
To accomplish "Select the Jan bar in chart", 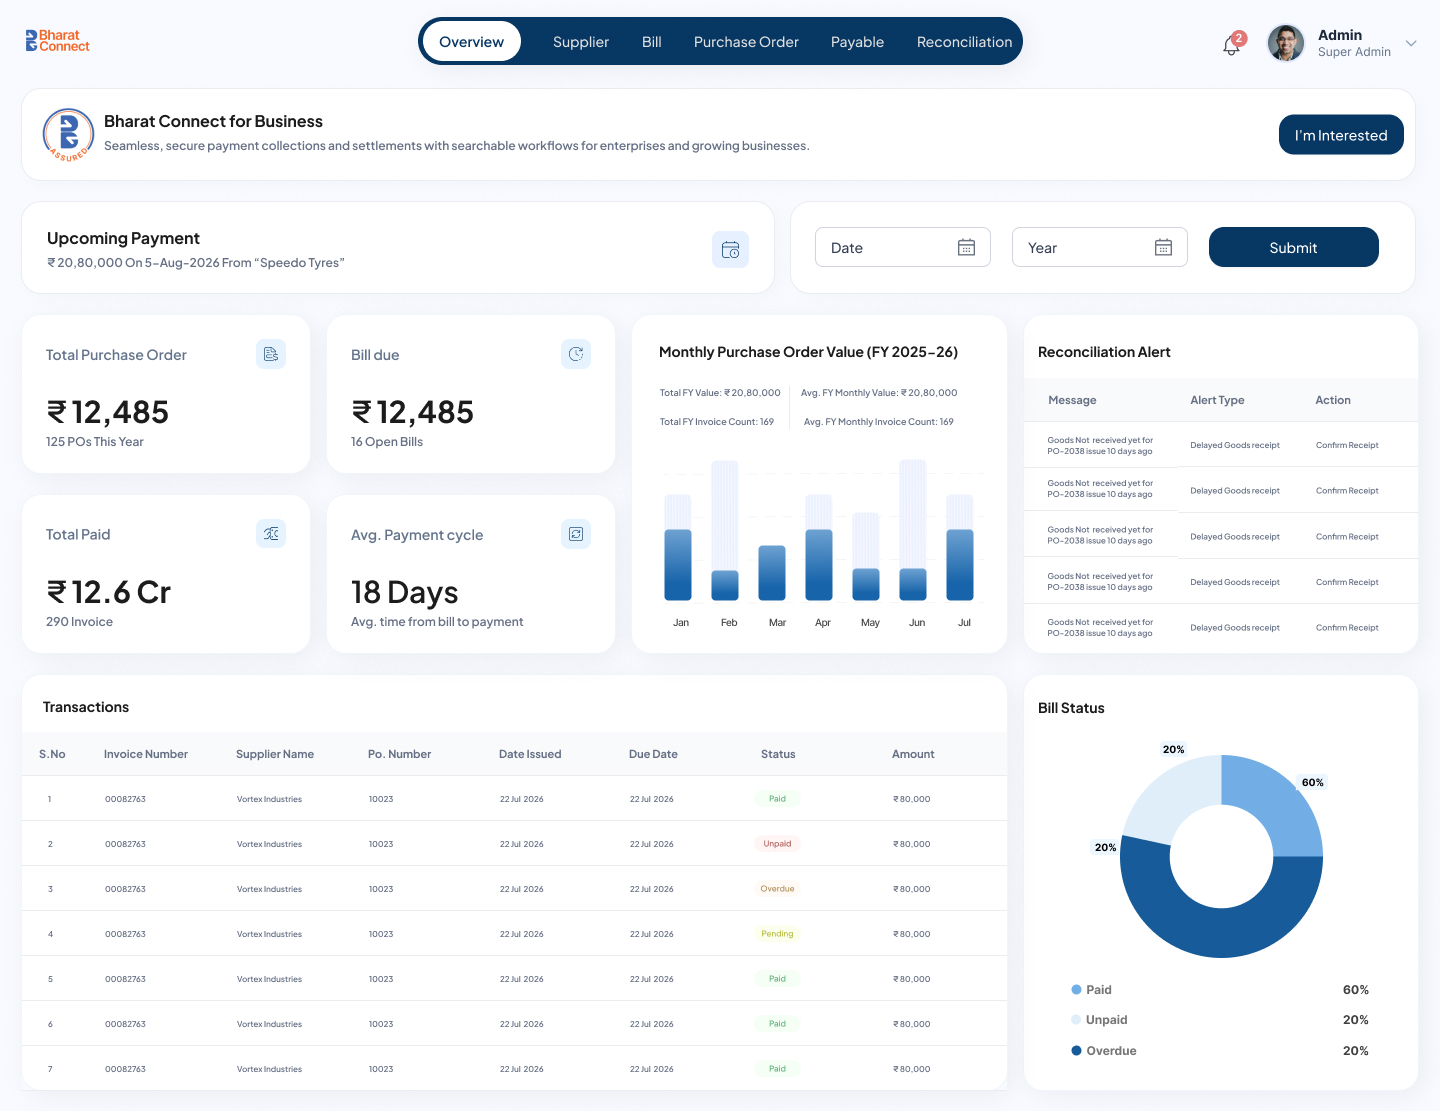I will click(678, 564).
